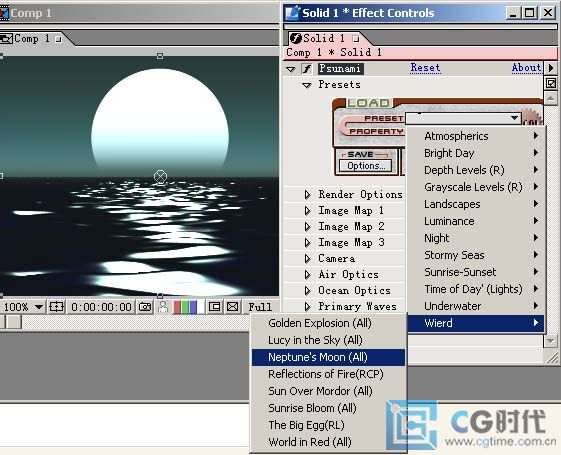
Task: Toggle the green channel swatch
Action: tap(185, 307)
